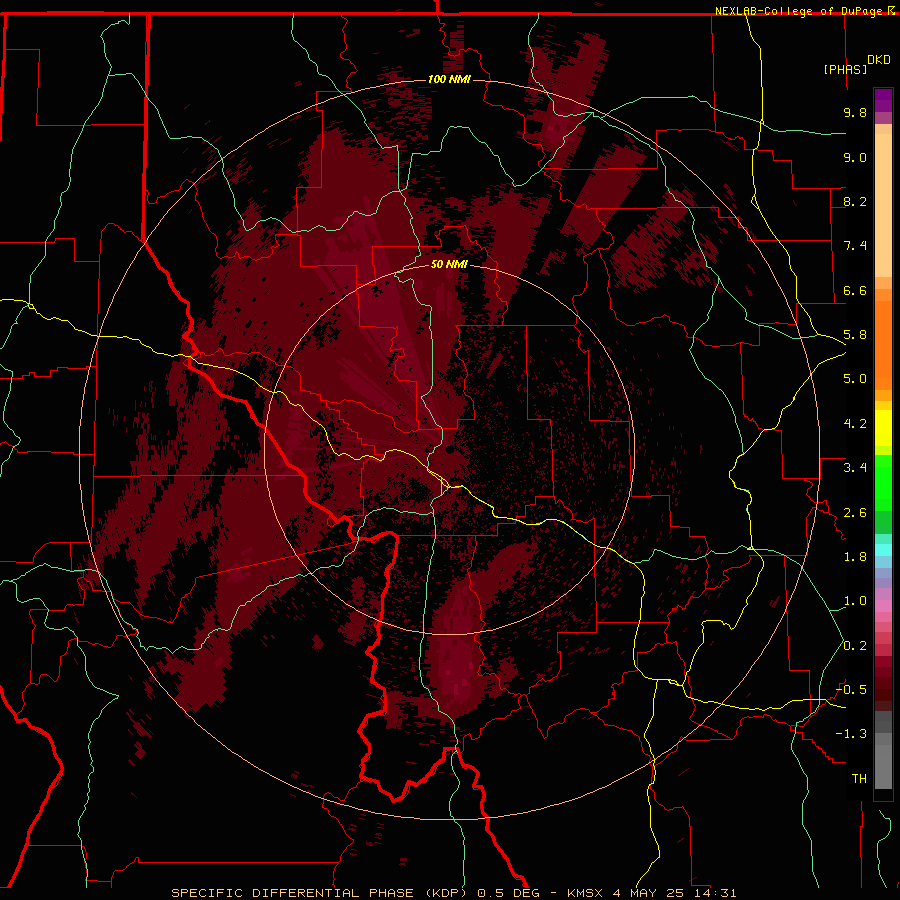Image resolution: width=900 pixels, height=900 pixels.
Task: Pick the orange segment of color bar
Action: point(883,346)
